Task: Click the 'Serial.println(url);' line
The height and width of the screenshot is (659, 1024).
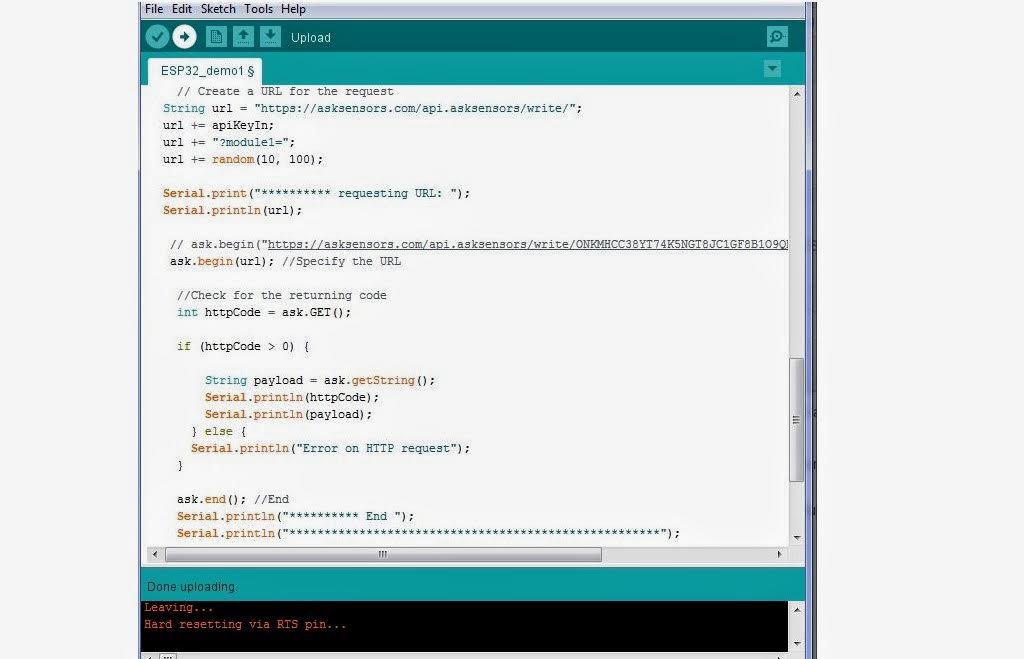Action: point(232,210)
